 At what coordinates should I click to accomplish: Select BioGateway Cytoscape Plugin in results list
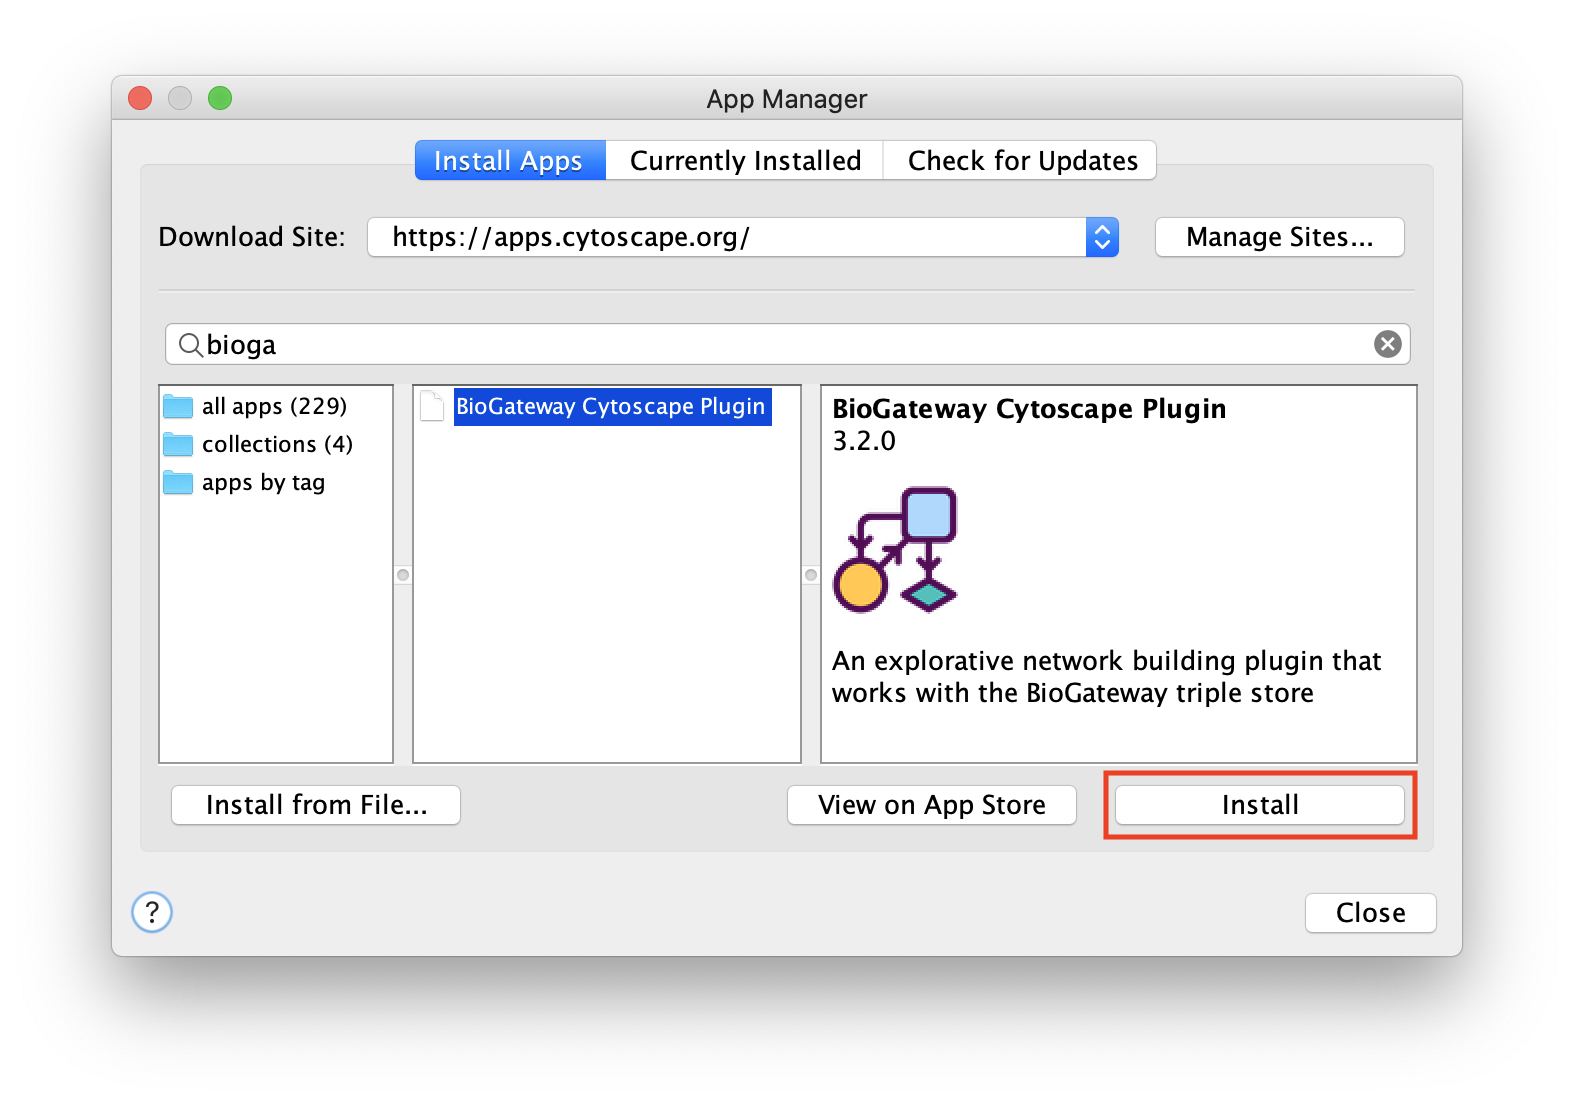click(612, 406)
